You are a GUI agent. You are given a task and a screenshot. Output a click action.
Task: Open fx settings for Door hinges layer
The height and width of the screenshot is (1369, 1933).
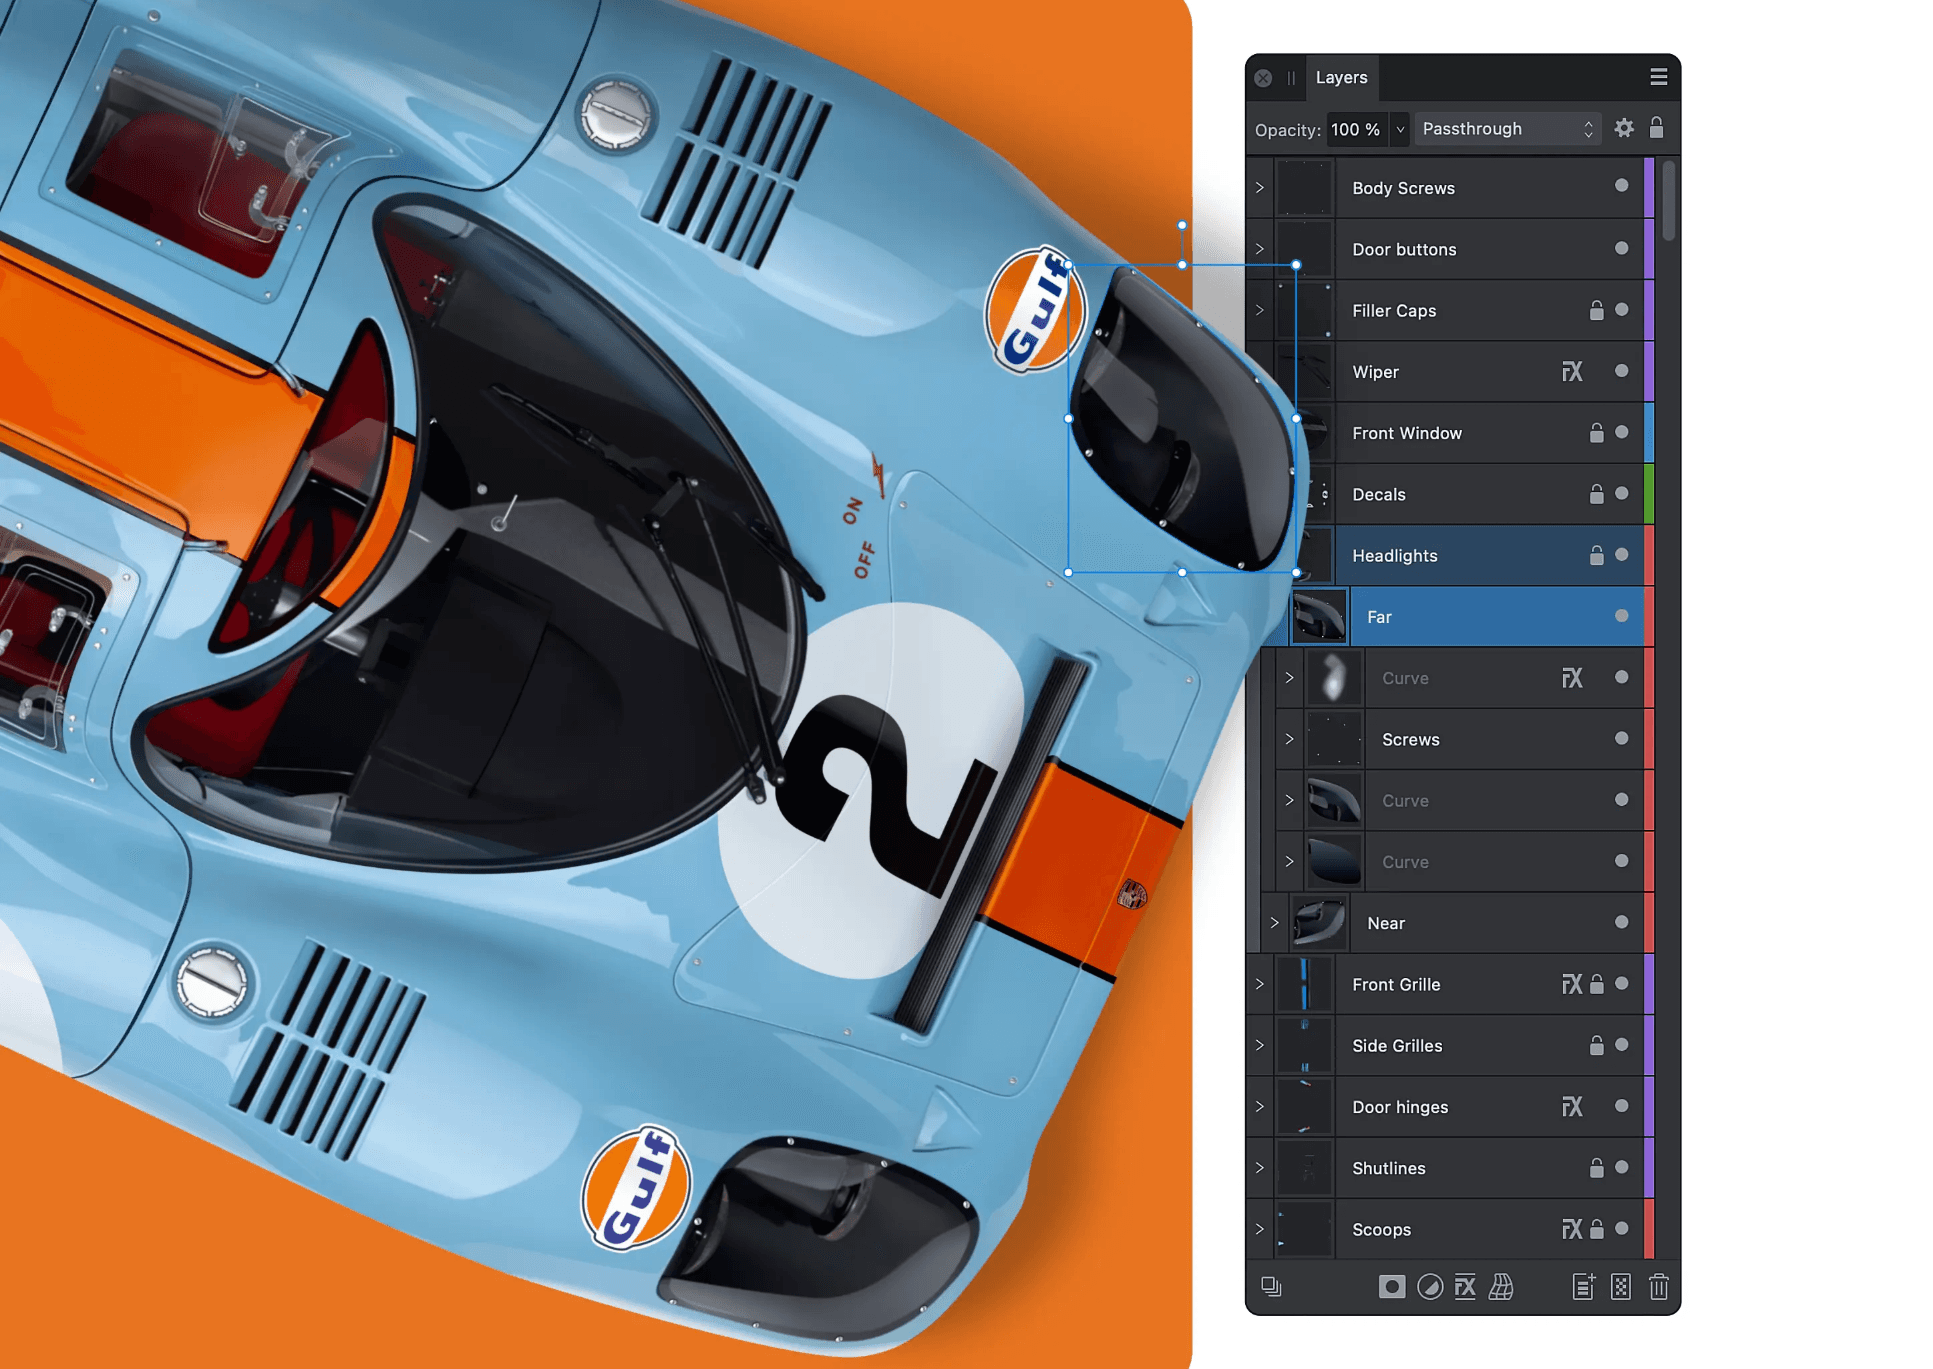(1572, 1107)
